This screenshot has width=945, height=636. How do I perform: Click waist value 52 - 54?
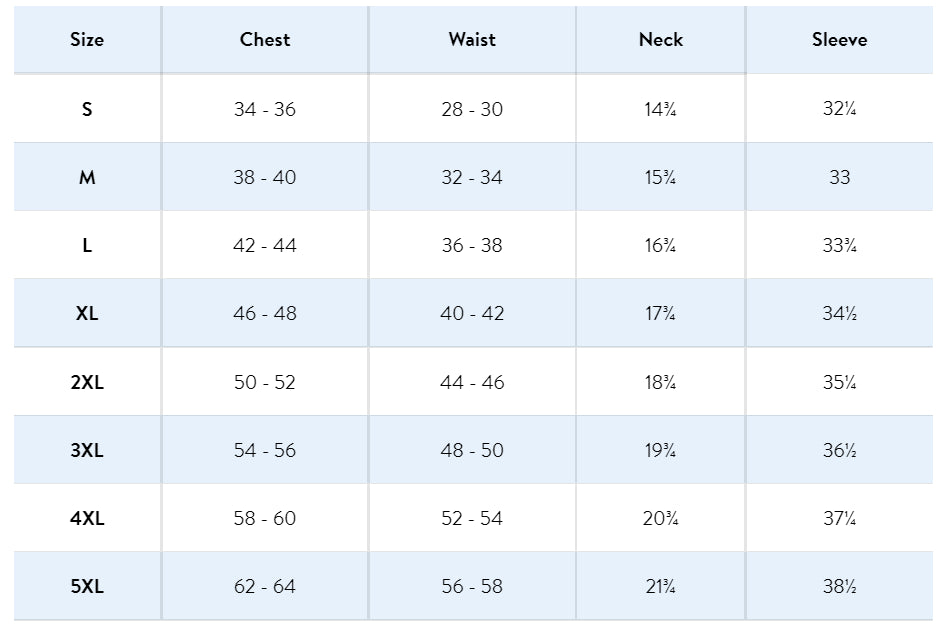coord(472,518)
